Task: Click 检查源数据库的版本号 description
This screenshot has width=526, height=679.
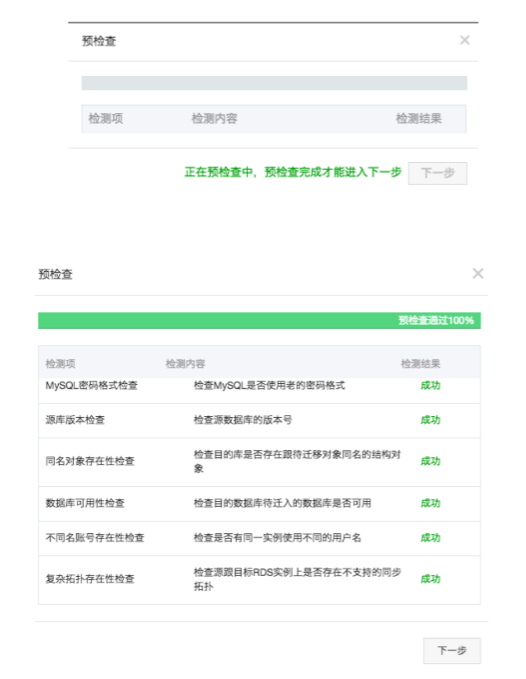Action: tap(242, 420)
